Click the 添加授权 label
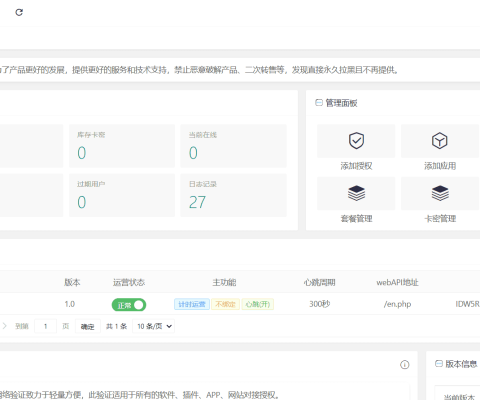This screenshot has width=480, height=400. click(356, 166)
